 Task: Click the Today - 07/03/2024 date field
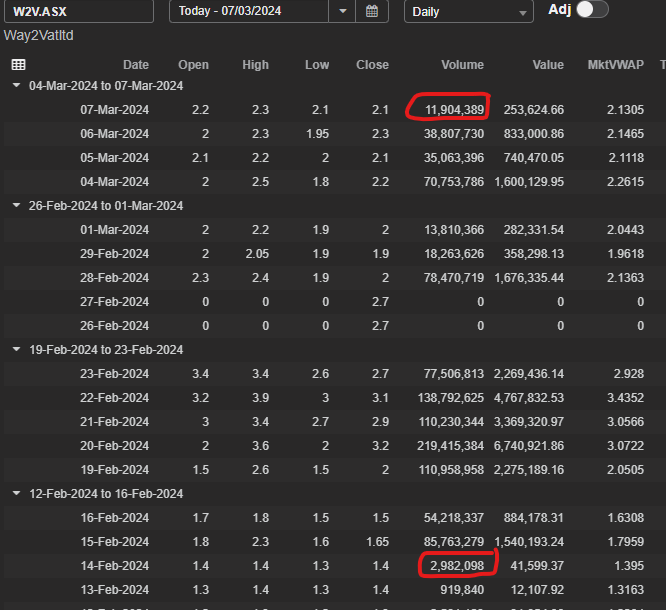pos(249,11)
